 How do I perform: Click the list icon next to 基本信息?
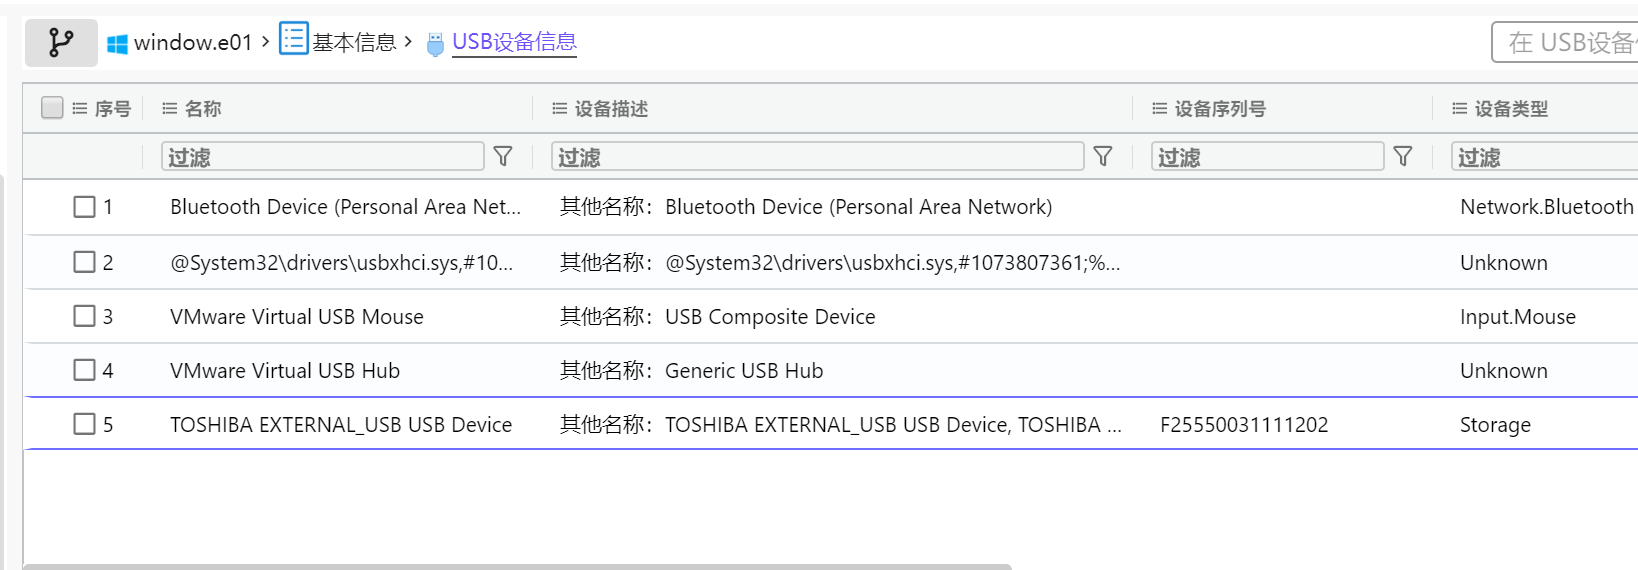coord(293,39)
